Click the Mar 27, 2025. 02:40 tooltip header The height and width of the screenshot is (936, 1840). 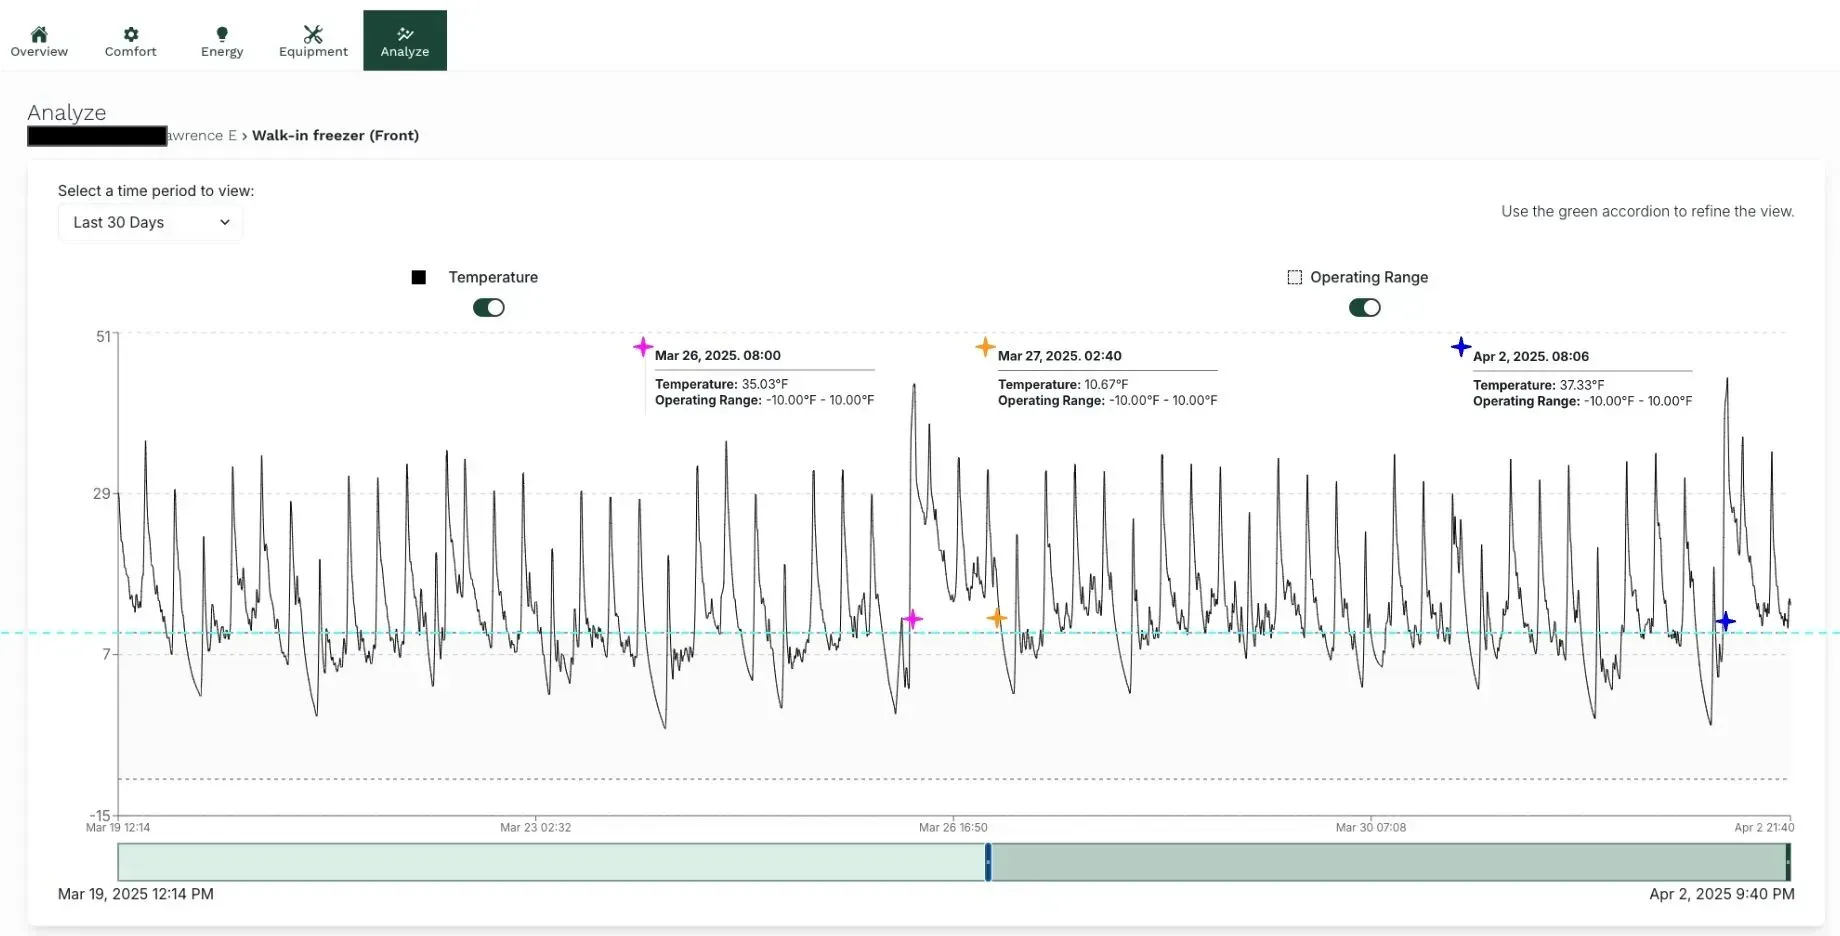(1060, 356)
